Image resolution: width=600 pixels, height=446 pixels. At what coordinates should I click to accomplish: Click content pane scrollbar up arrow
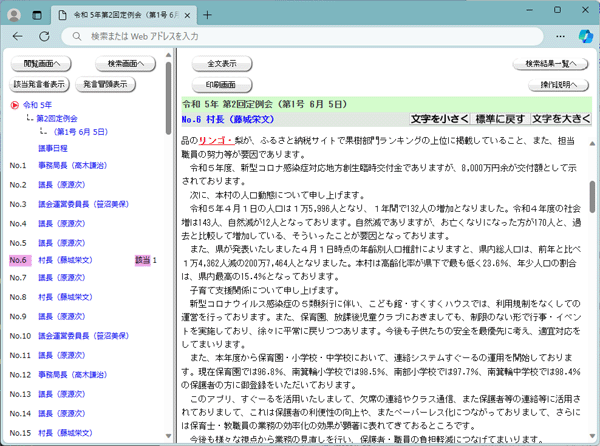click(x=592, y=143)
